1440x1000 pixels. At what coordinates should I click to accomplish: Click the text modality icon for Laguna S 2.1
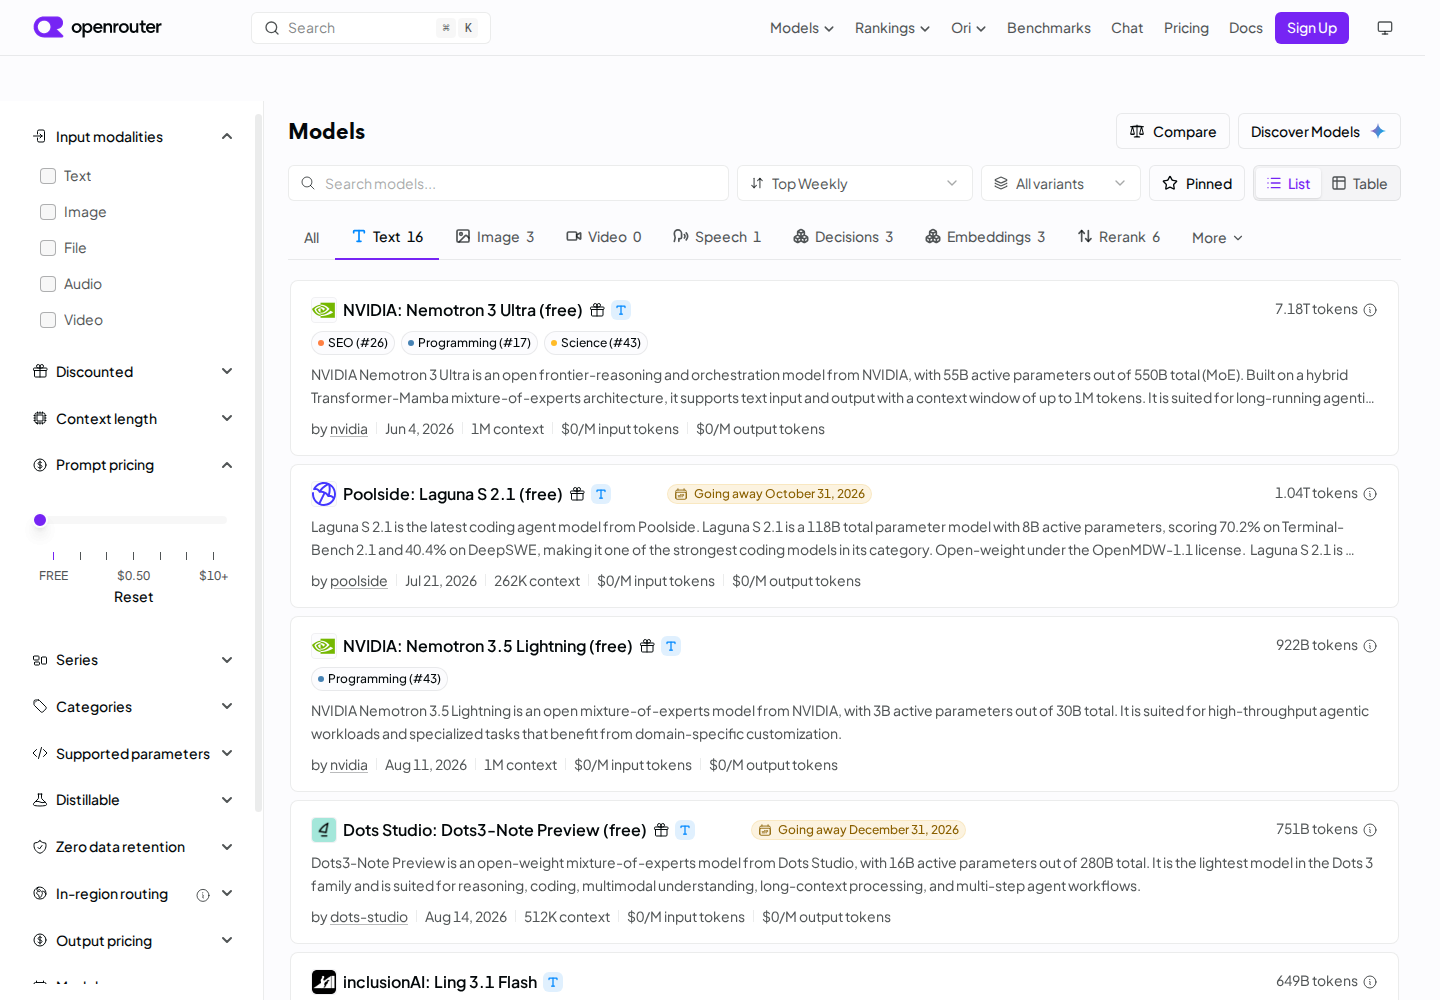click(x=601, y=494)
